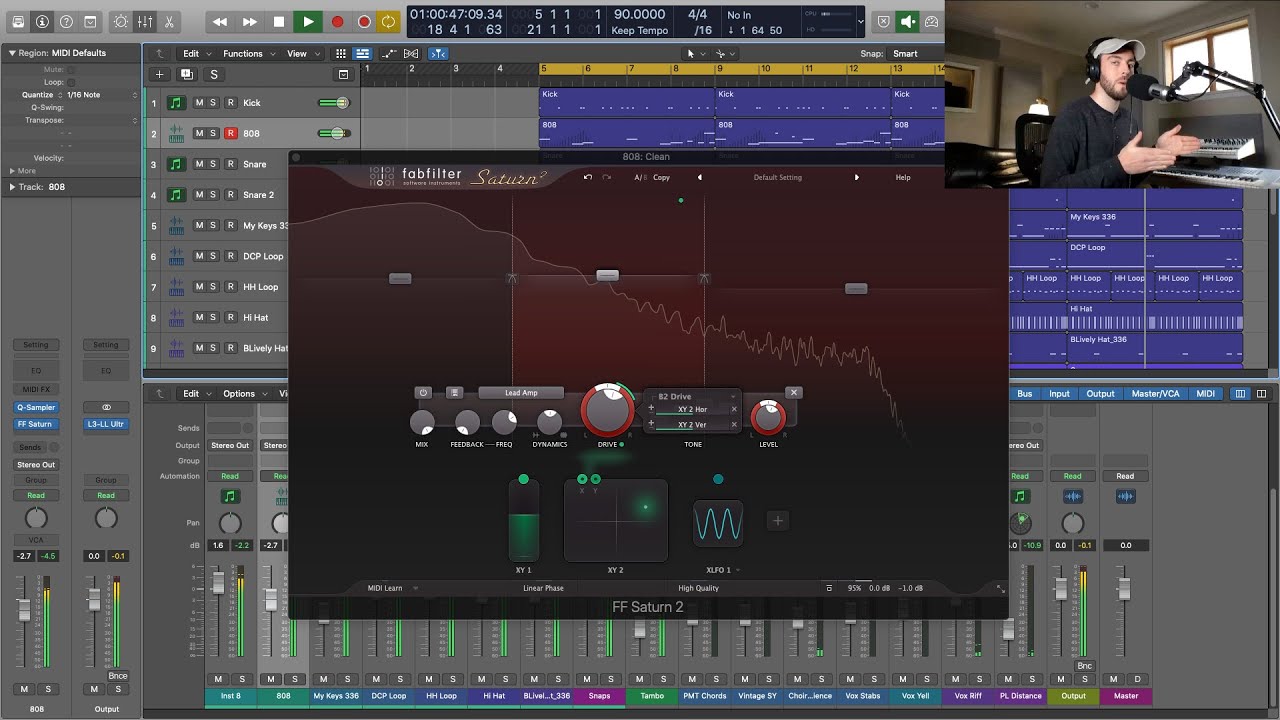The image size is (1280, 720).
Task: Click the Saturn Undo arrow
Action: 588,177
